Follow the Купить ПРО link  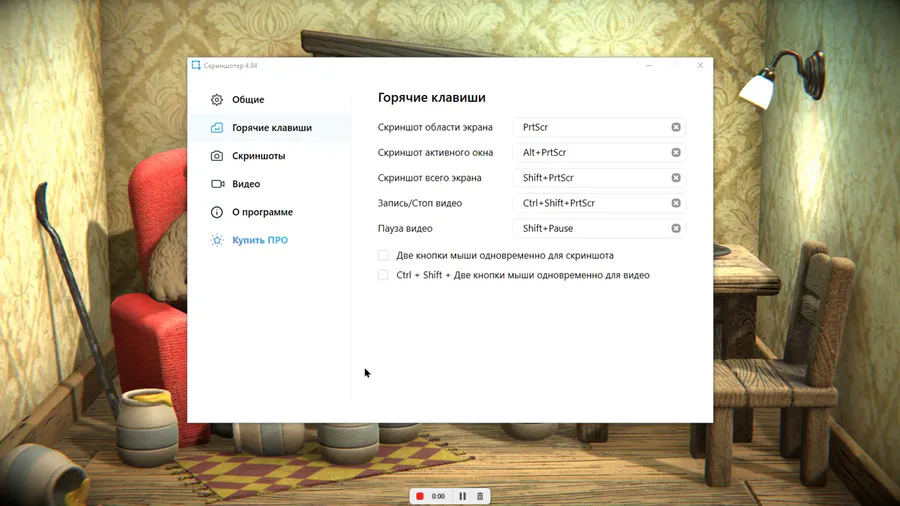click(x=260, y=240)
